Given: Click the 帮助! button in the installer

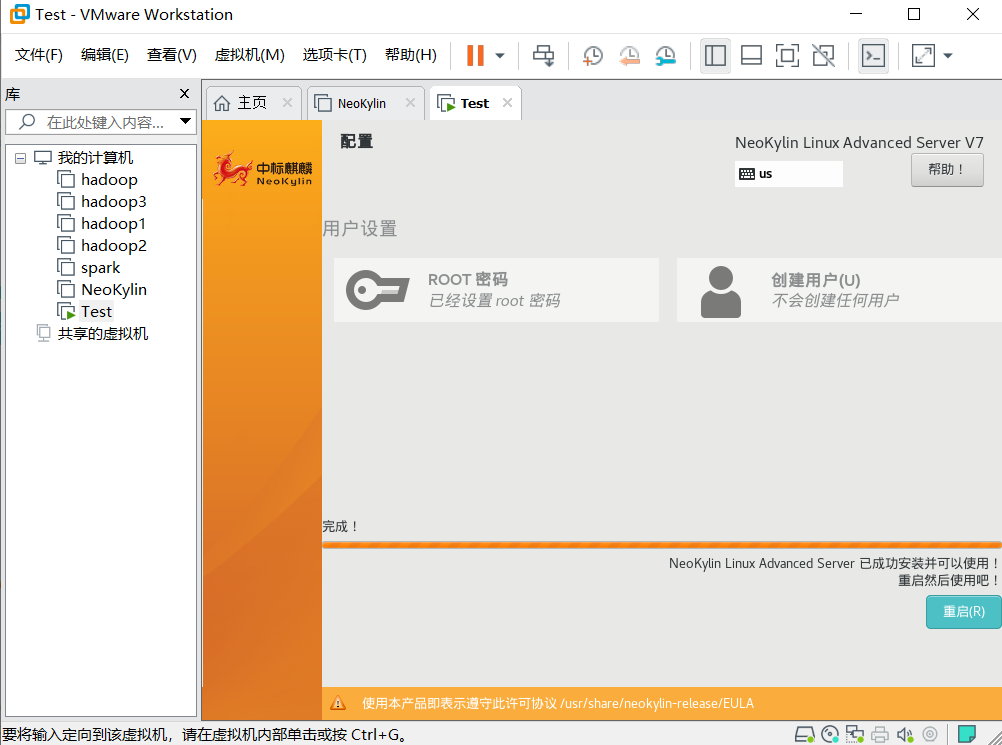Looking at the screenshot, I should [x=946, y=169].
